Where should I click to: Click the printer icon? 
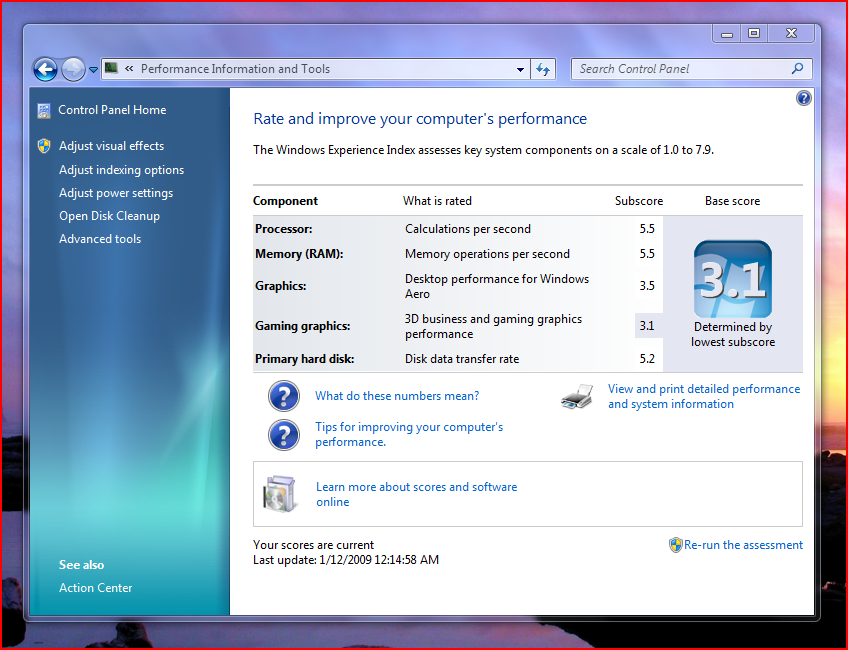pos(577,396)
